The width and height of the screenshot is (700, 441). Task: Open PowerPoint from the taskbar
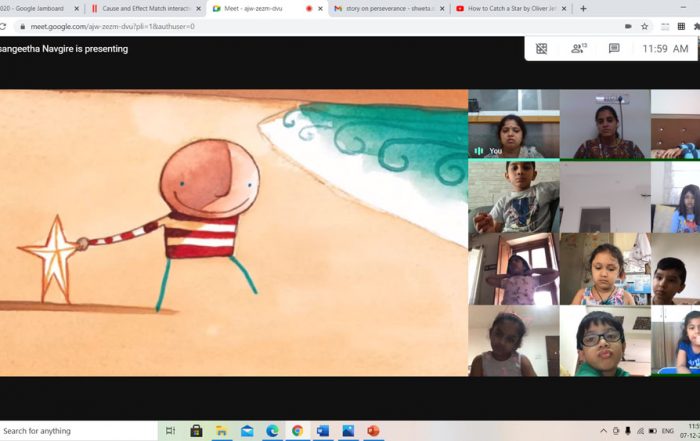coord(373,431)
